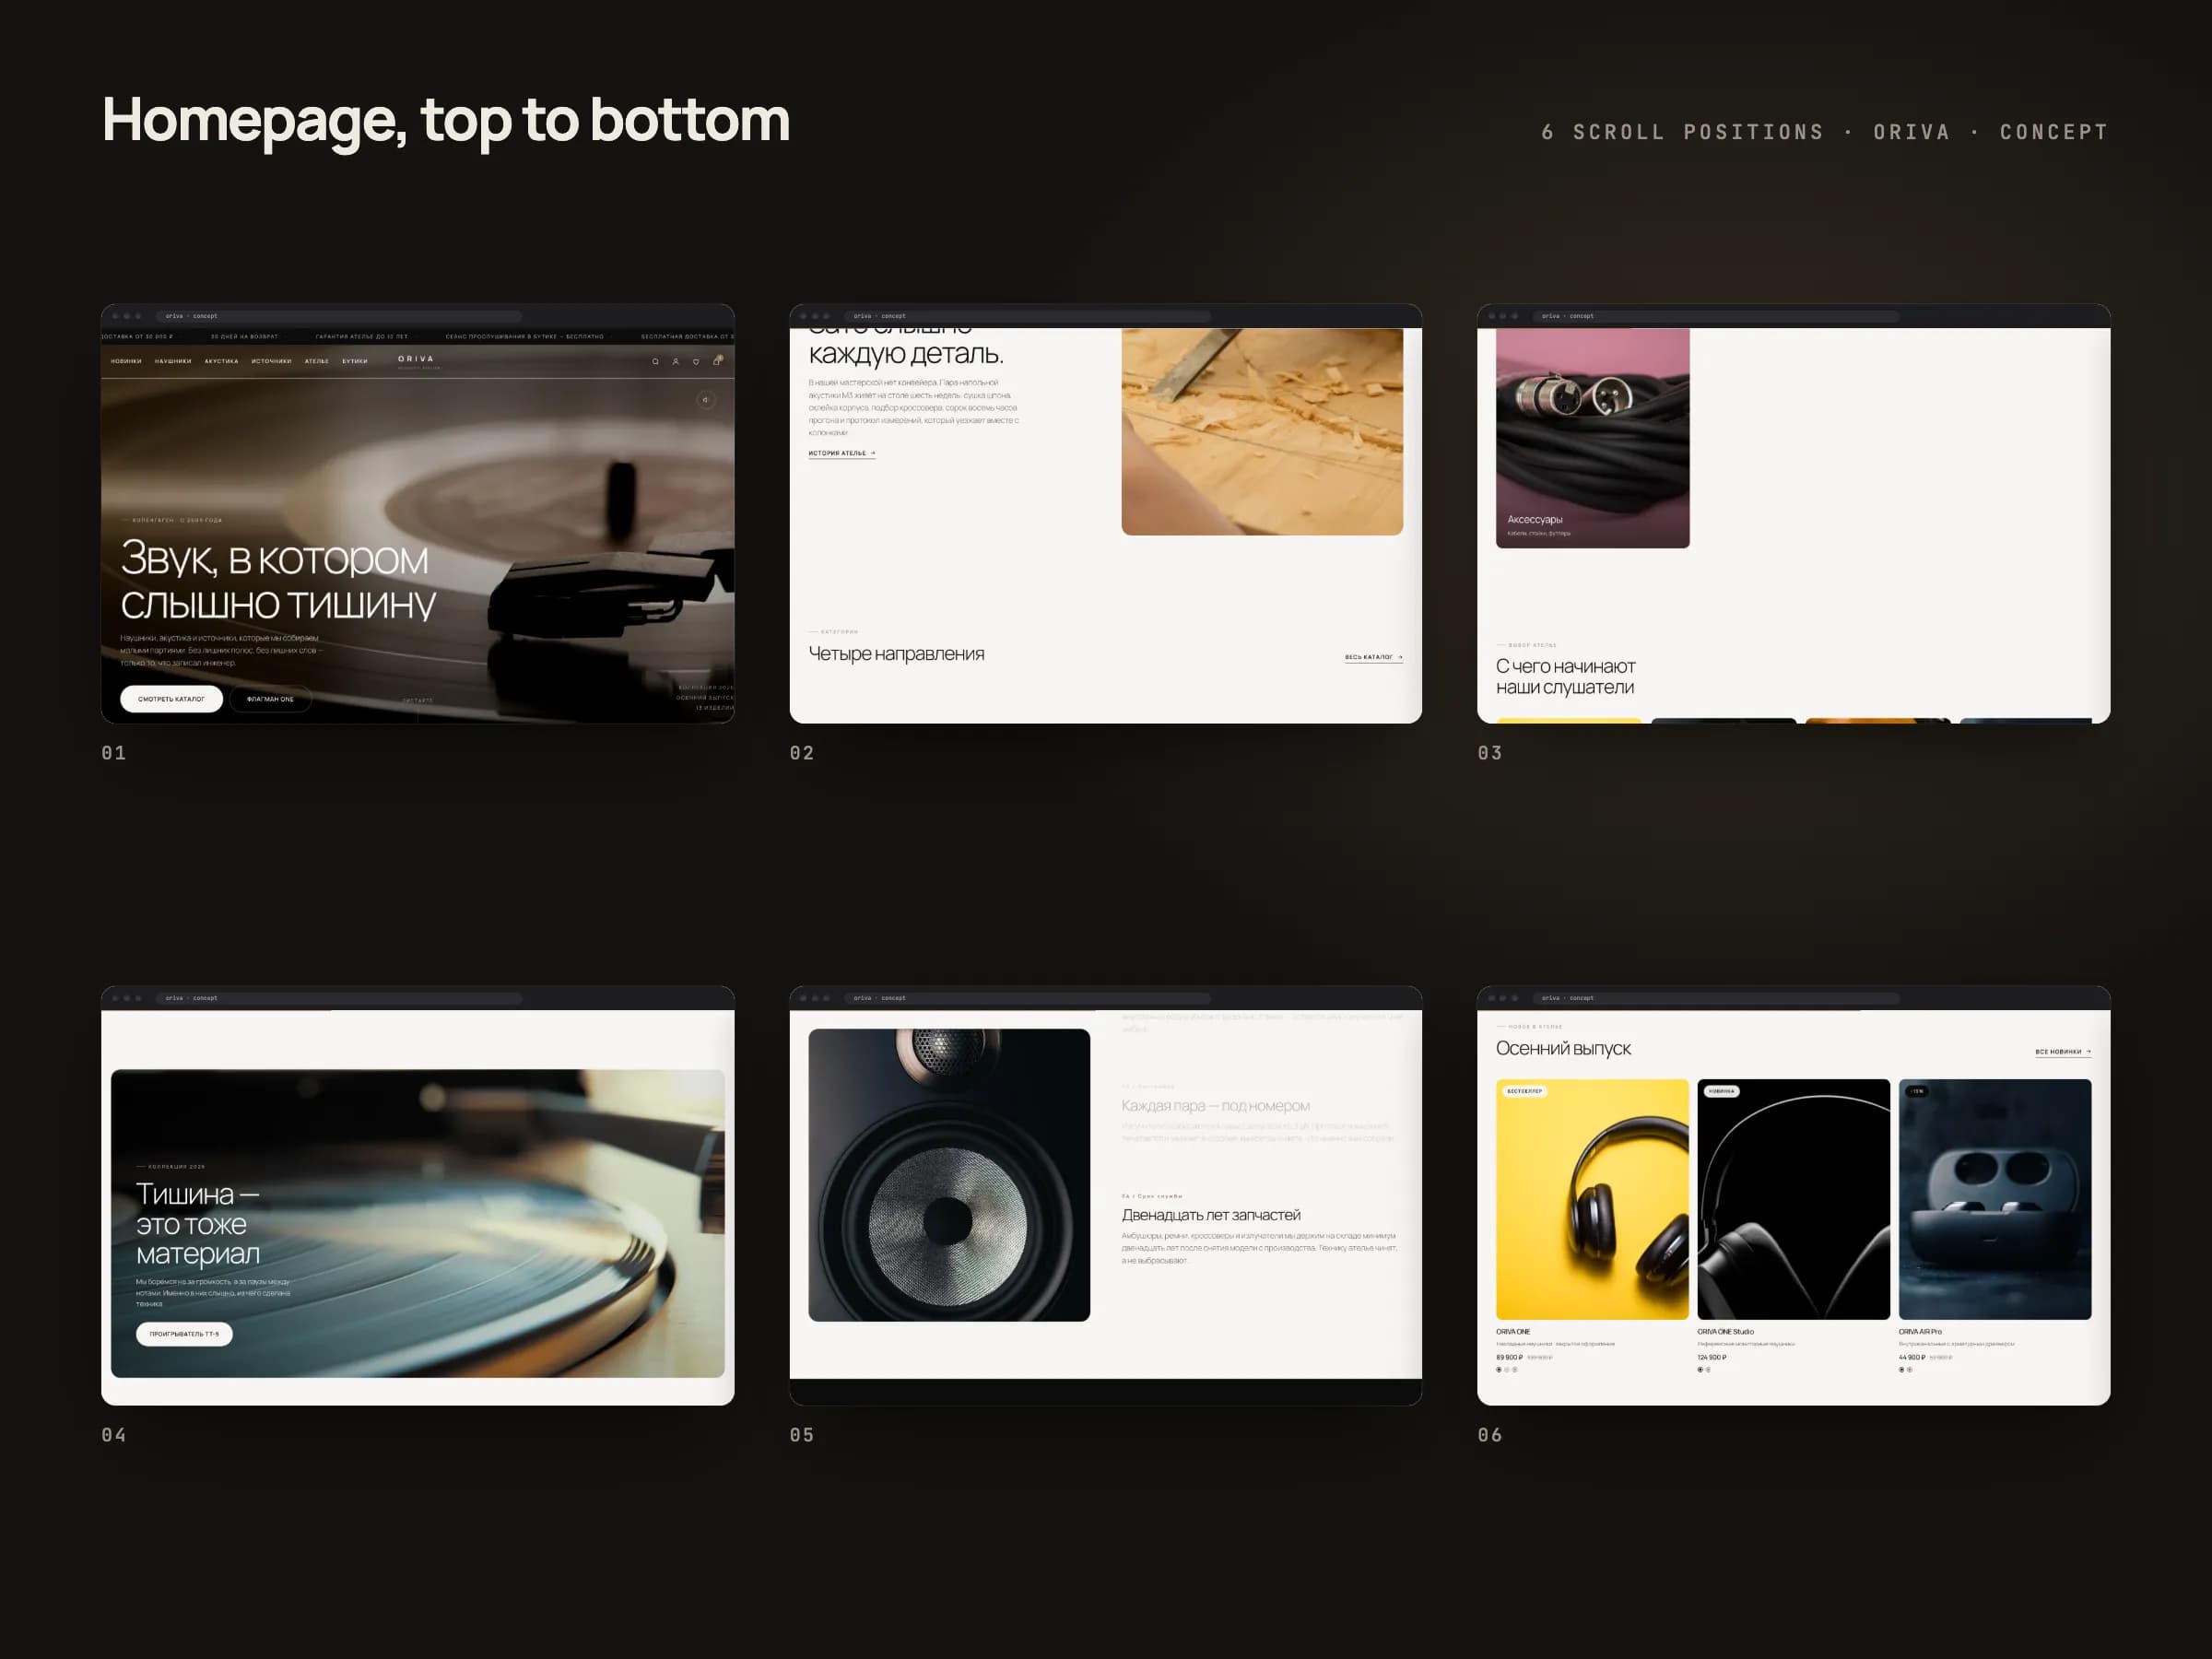Click the ORIVA AIR Pro product name

click(x=1920, y=1332)
